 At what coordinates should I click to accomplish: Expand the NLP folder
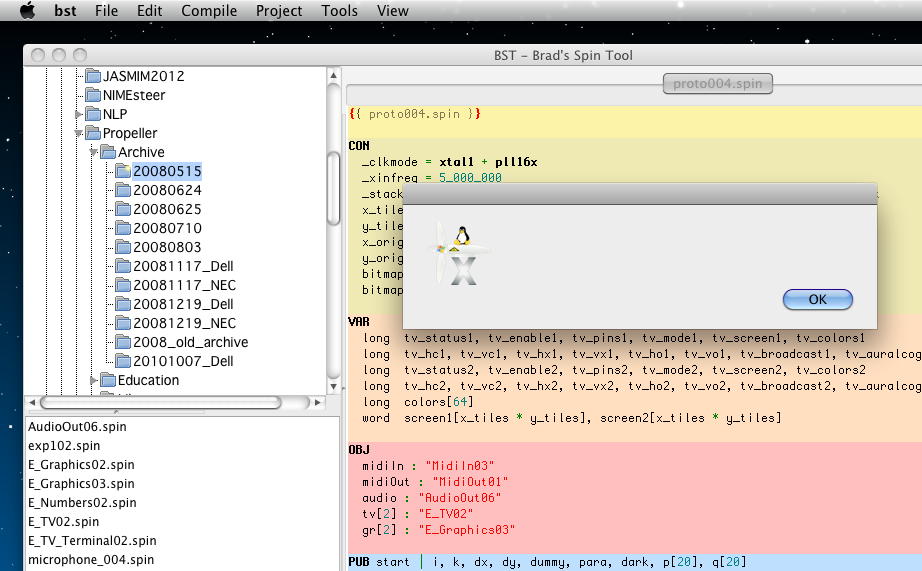79,114
